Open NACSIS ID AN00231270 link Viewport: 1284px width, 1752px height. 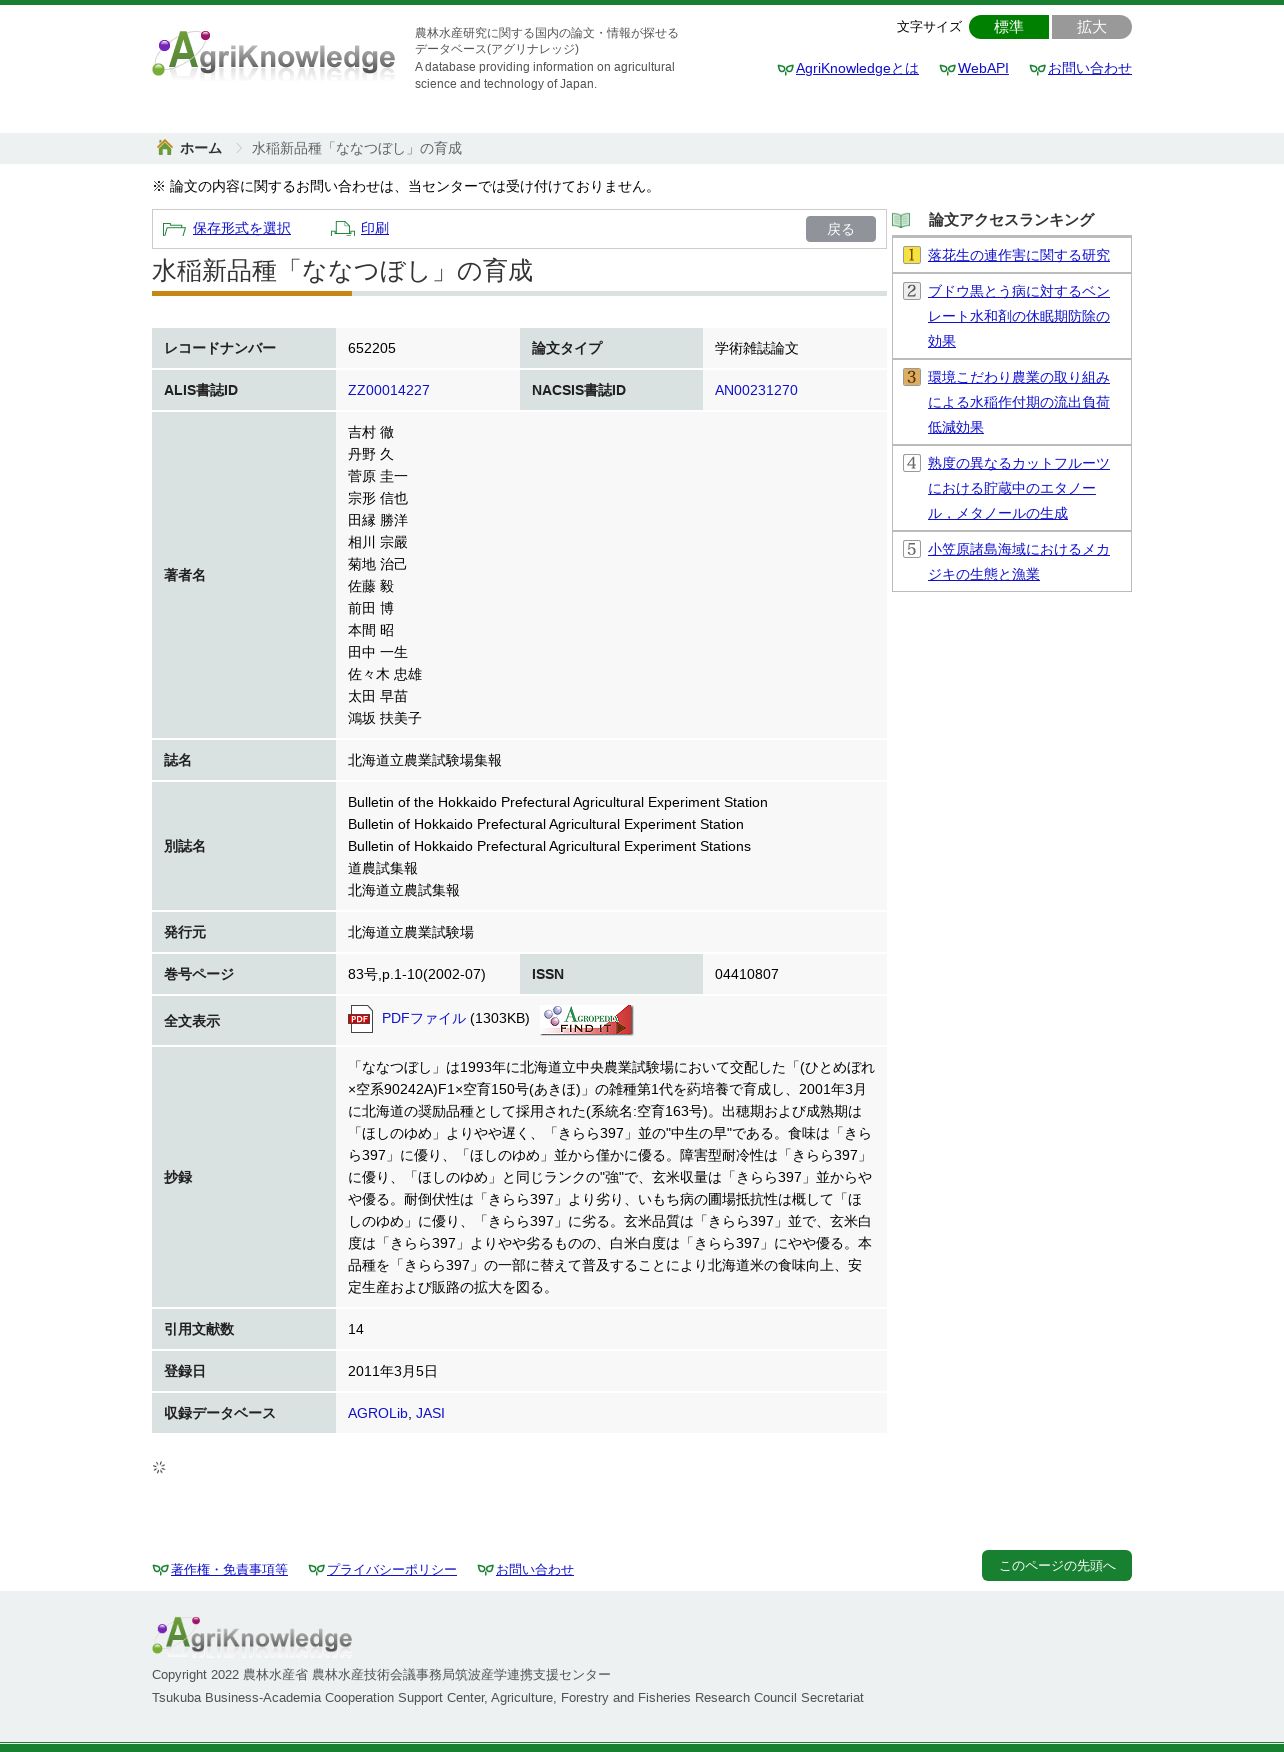coord(756,390)
